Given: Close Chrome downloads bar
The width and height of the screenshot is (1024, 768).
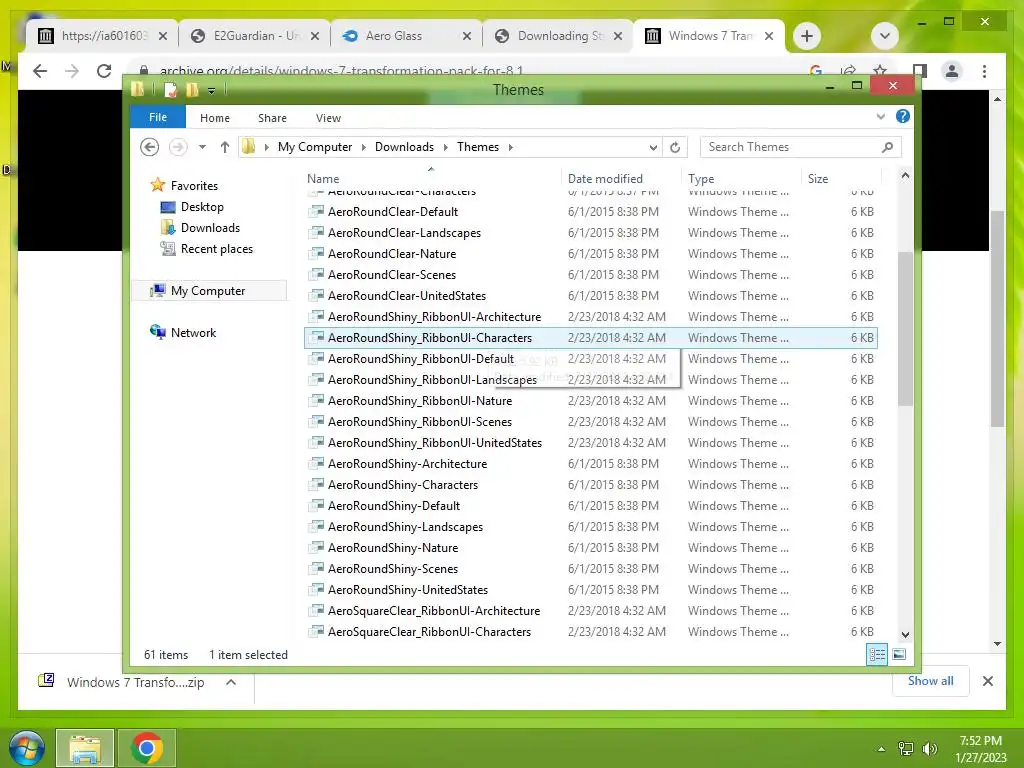Looking at the screenshot, I should pos(987,681).
